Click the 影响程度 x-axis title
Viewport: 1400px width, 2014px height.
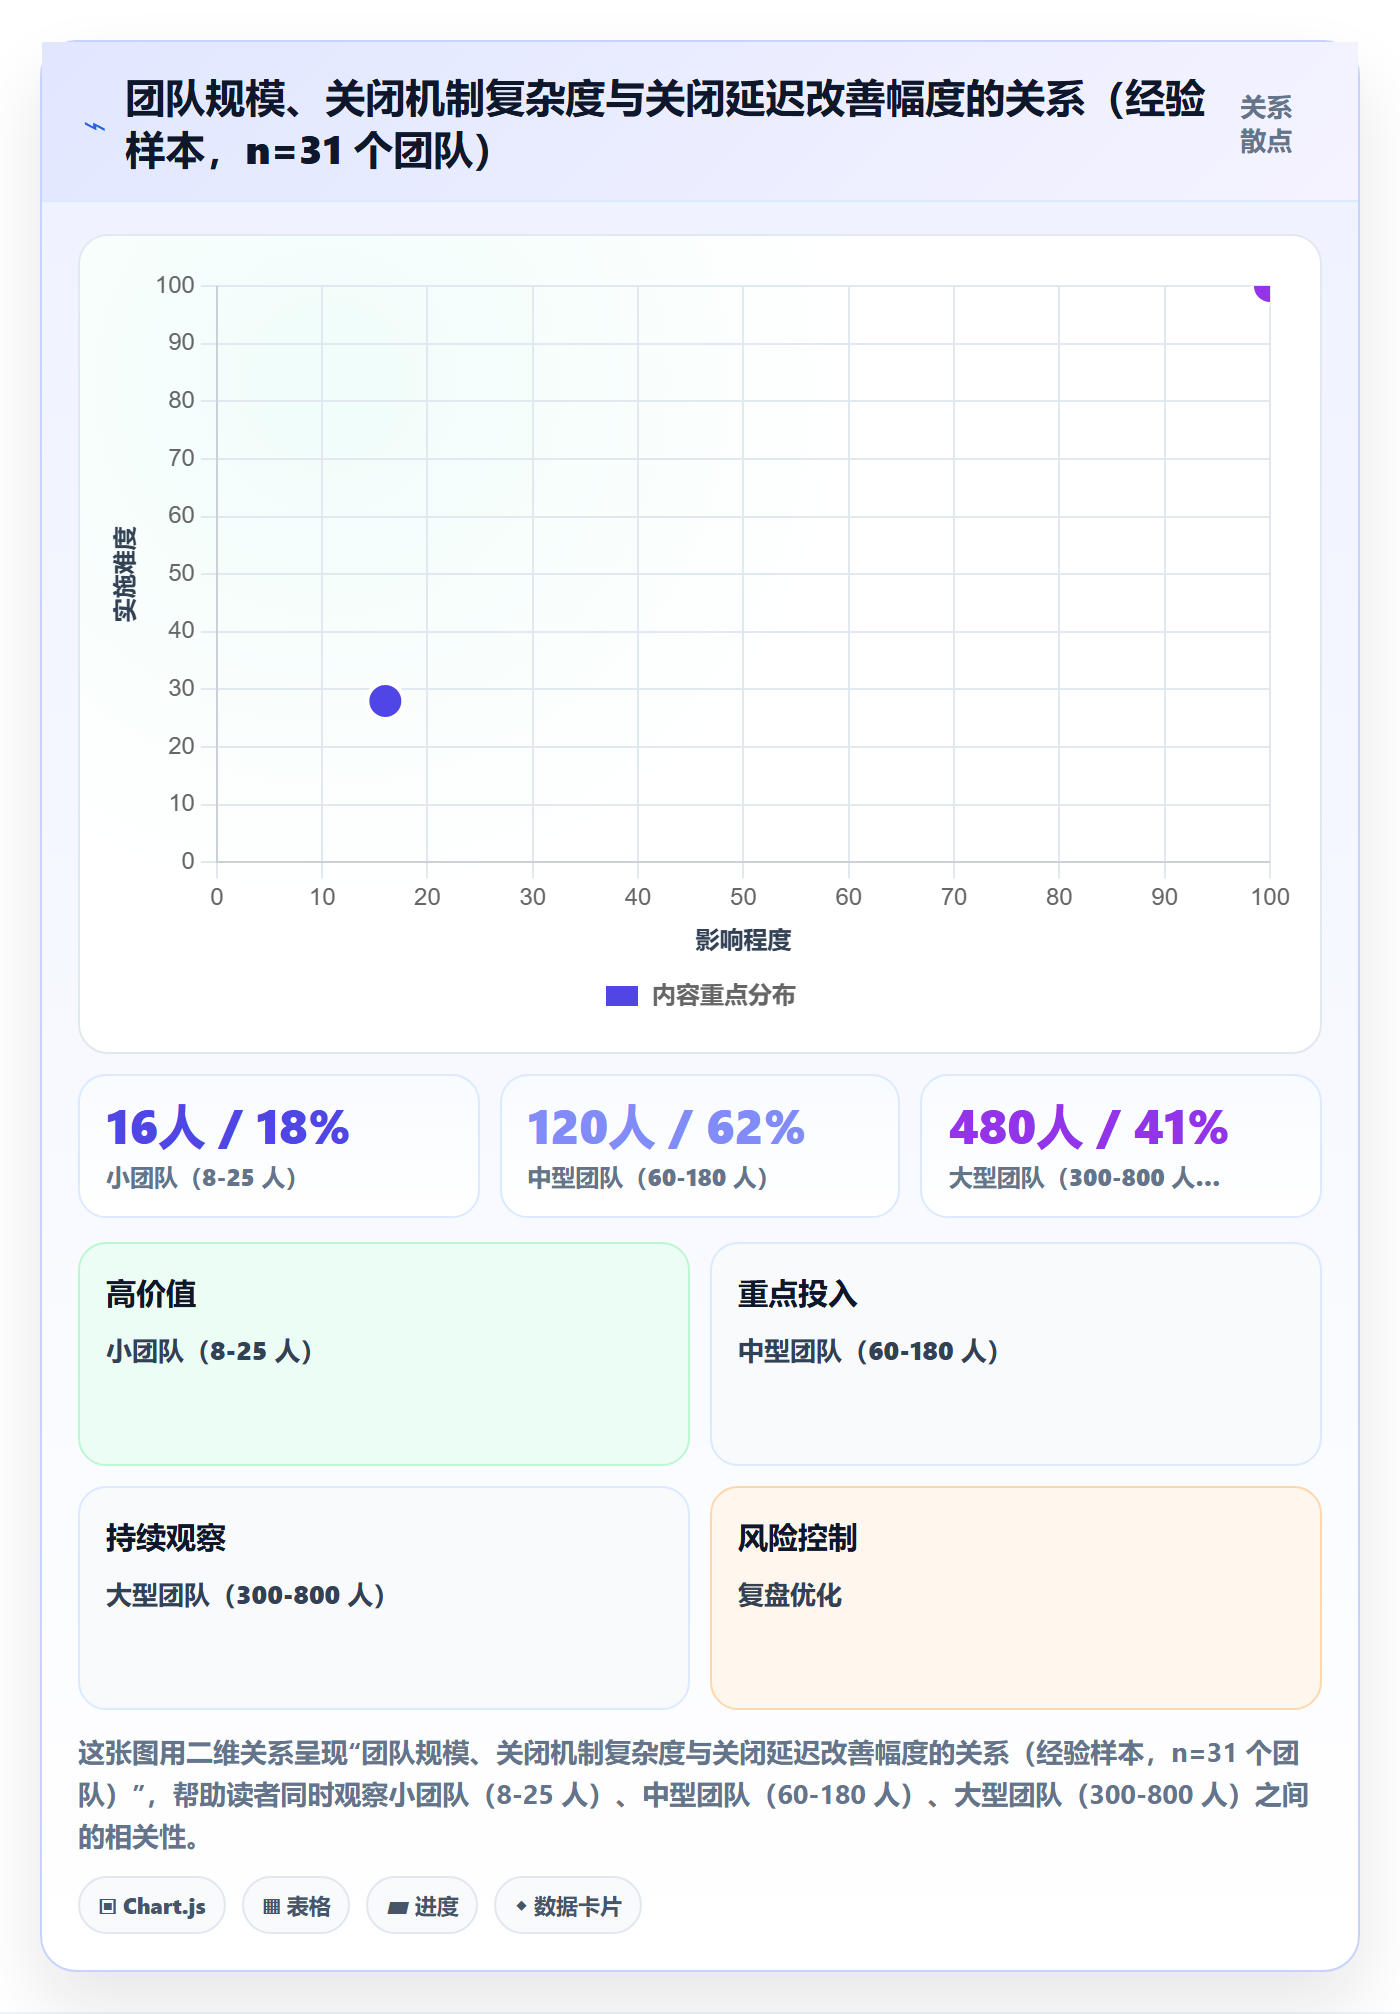(x=743, y=940)
